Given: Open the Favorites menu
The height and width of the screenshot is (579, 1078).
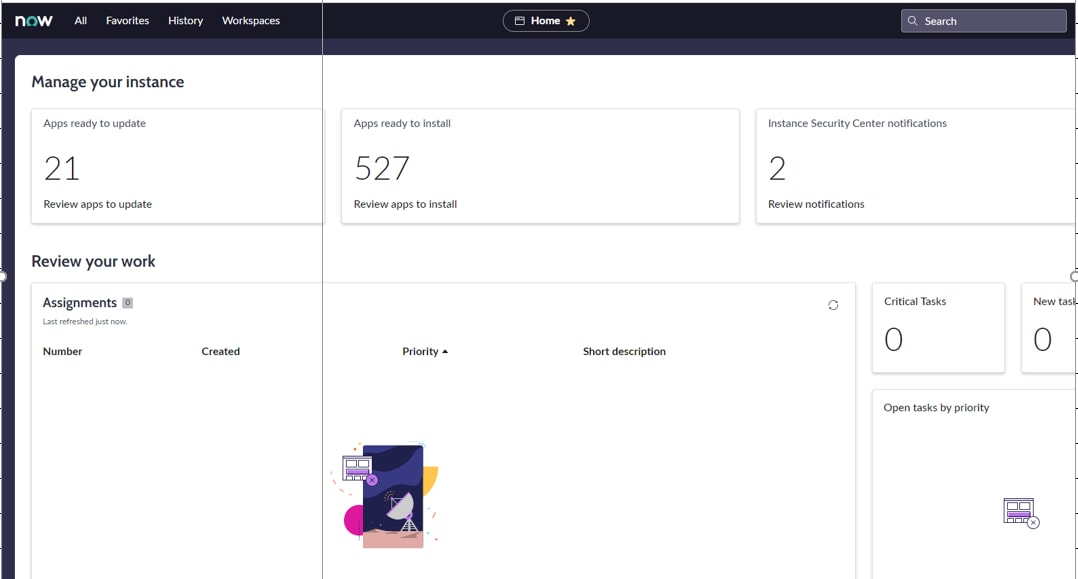Looking at the screenshot, I should 127,21.
